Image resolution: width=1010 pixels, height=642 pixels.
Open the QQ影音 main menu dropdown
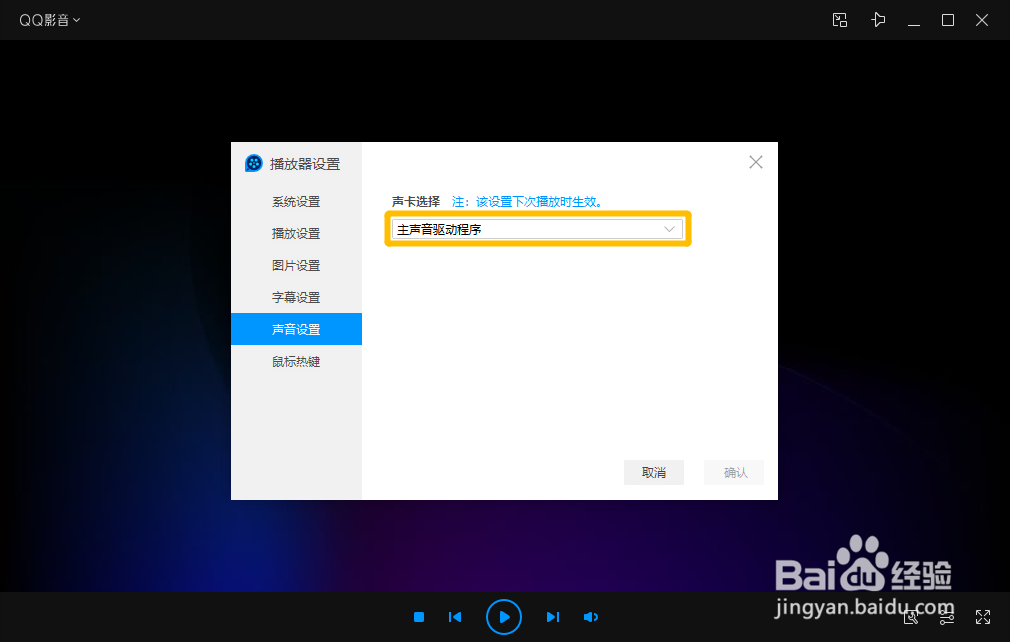pyautogui.click(x=50, y=20)
